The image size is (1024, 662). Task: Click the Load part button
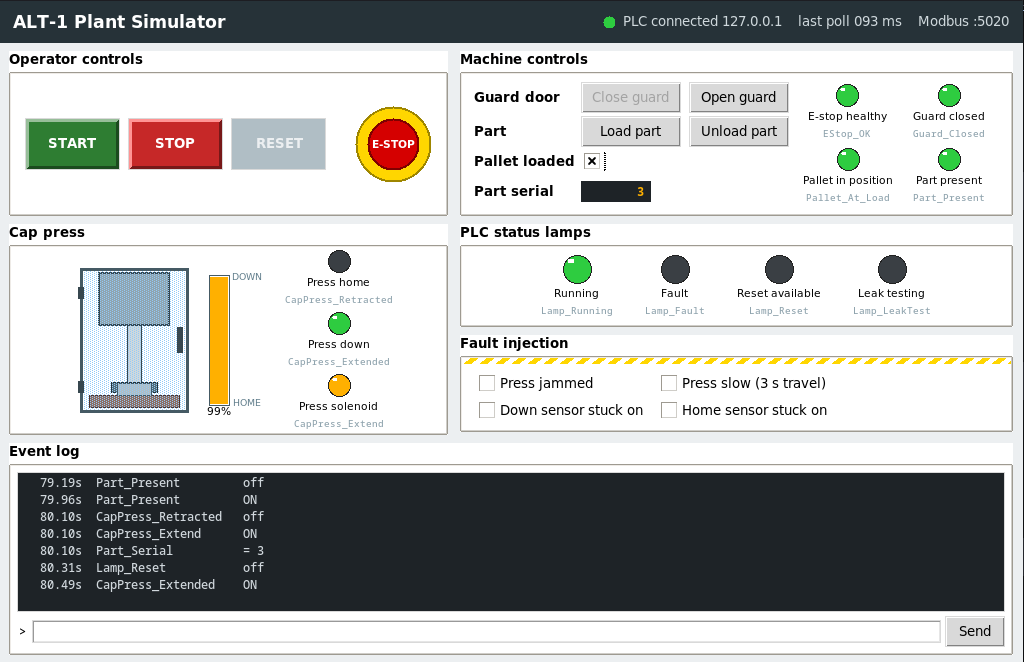630,131
